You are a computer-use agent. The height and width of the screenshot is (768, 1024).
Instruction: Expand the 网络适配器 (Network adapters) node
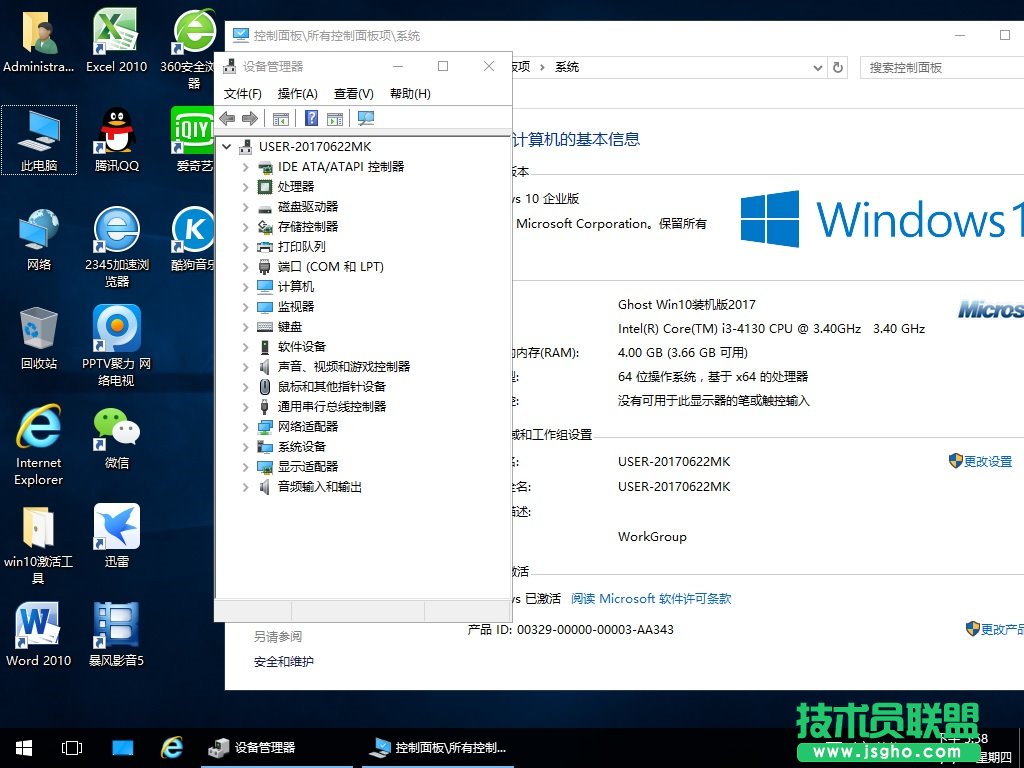pyautogui.click(x=245, y=427)
